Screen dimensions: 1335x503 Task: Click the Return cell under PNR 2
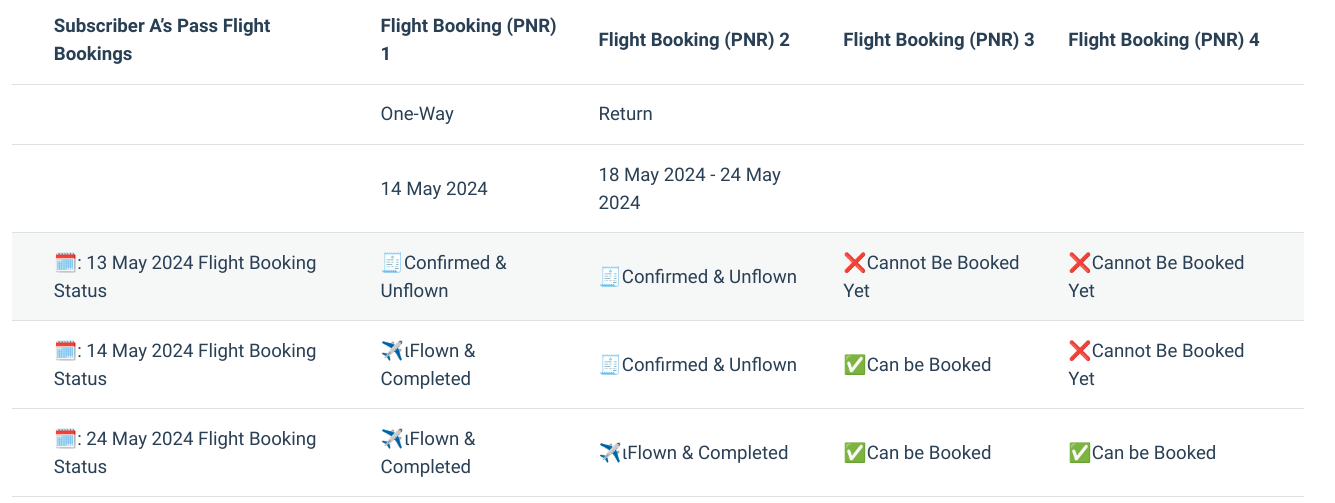pos(625,114)
